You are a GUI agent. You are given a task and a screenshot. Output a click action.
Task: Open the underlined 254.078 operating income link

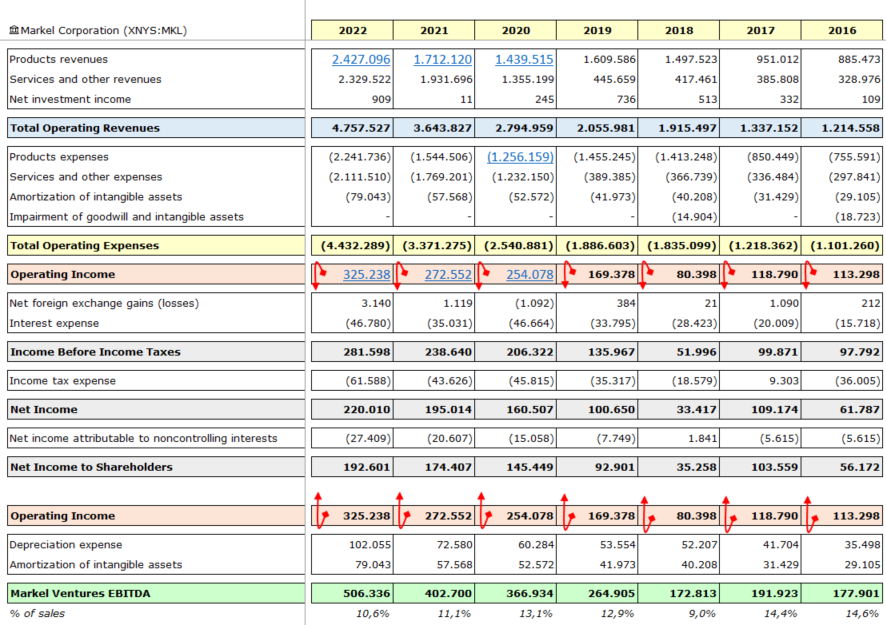(529, 275)
